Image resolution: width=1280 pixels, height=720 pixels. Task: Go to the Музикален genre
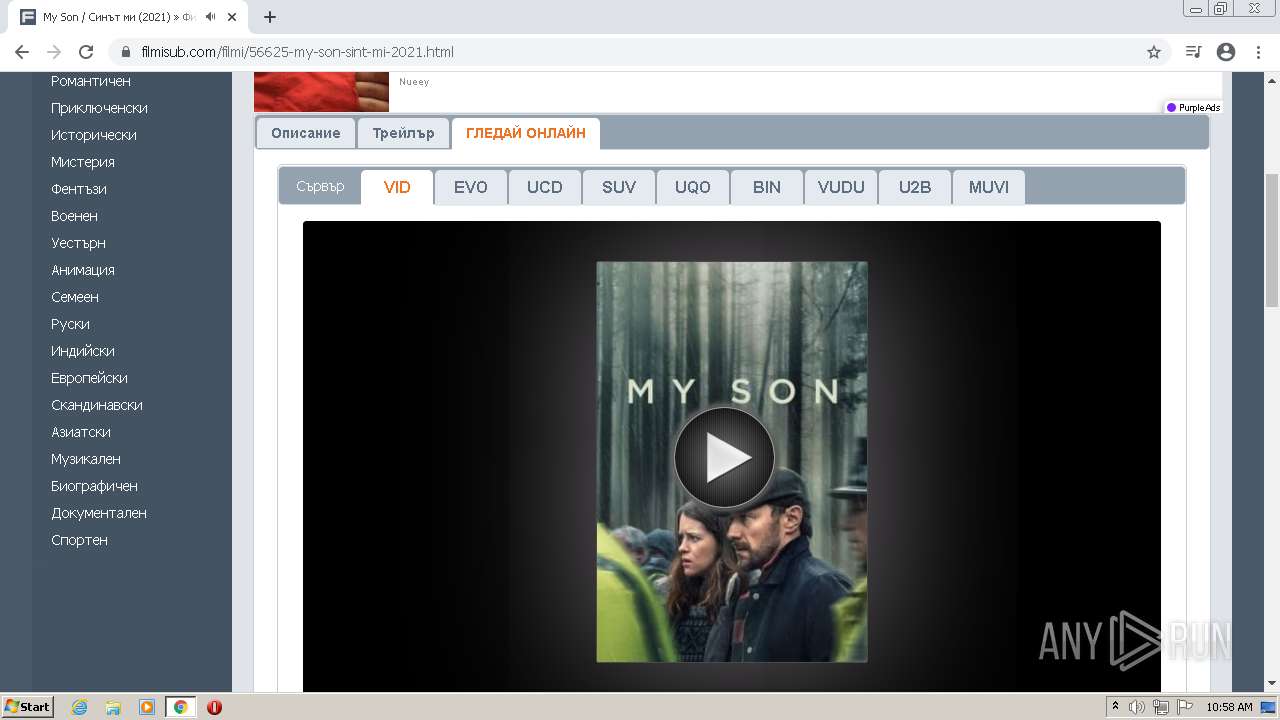(86, 459)
